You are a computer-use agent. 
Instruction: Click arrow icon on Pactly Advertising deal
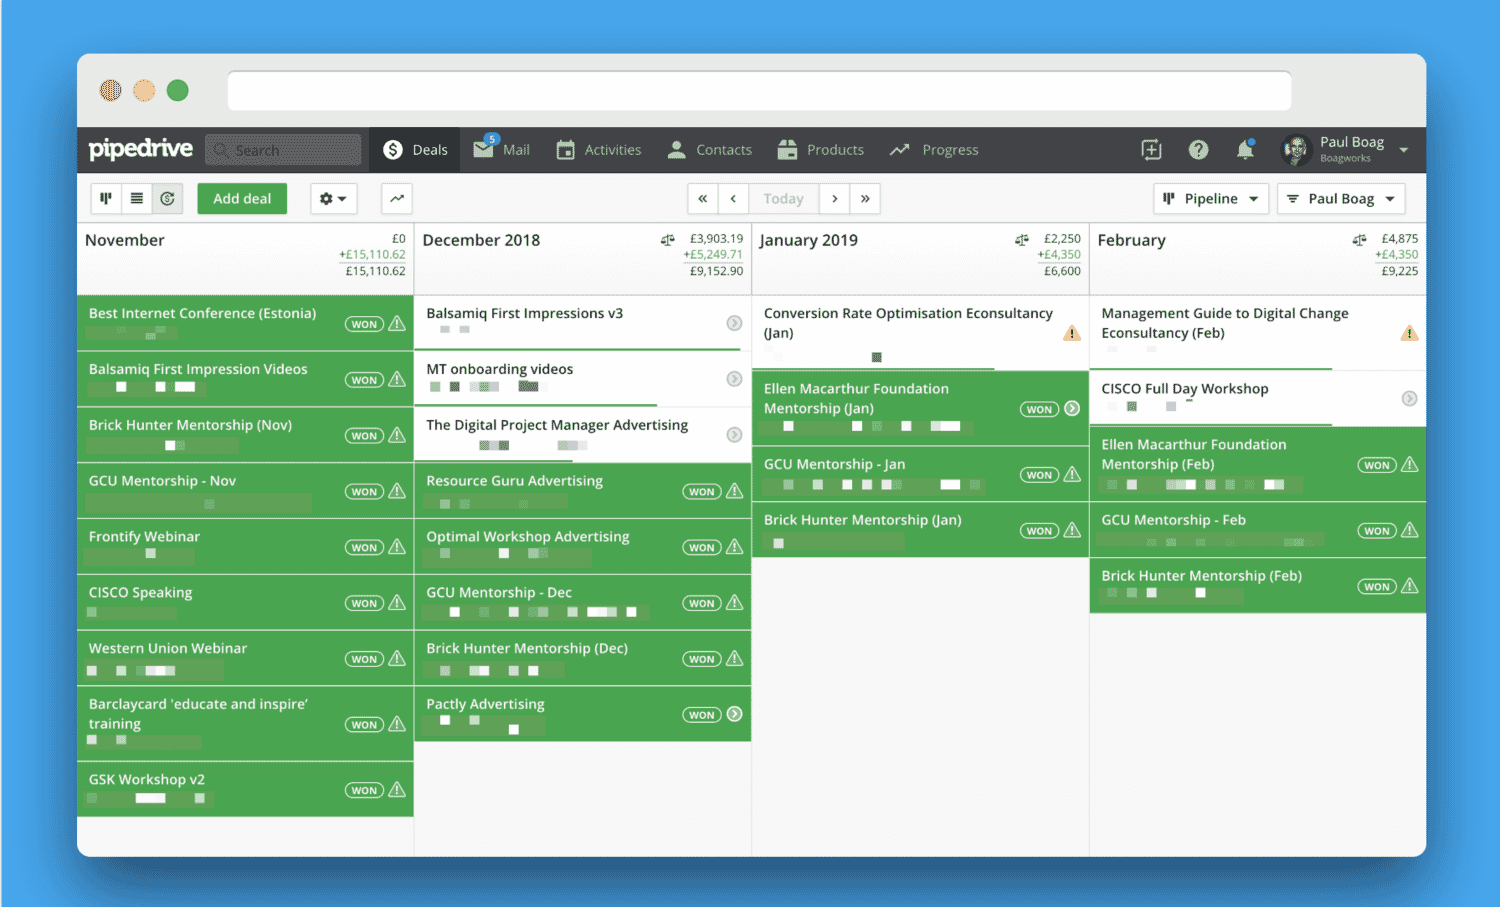pos(734,714)
